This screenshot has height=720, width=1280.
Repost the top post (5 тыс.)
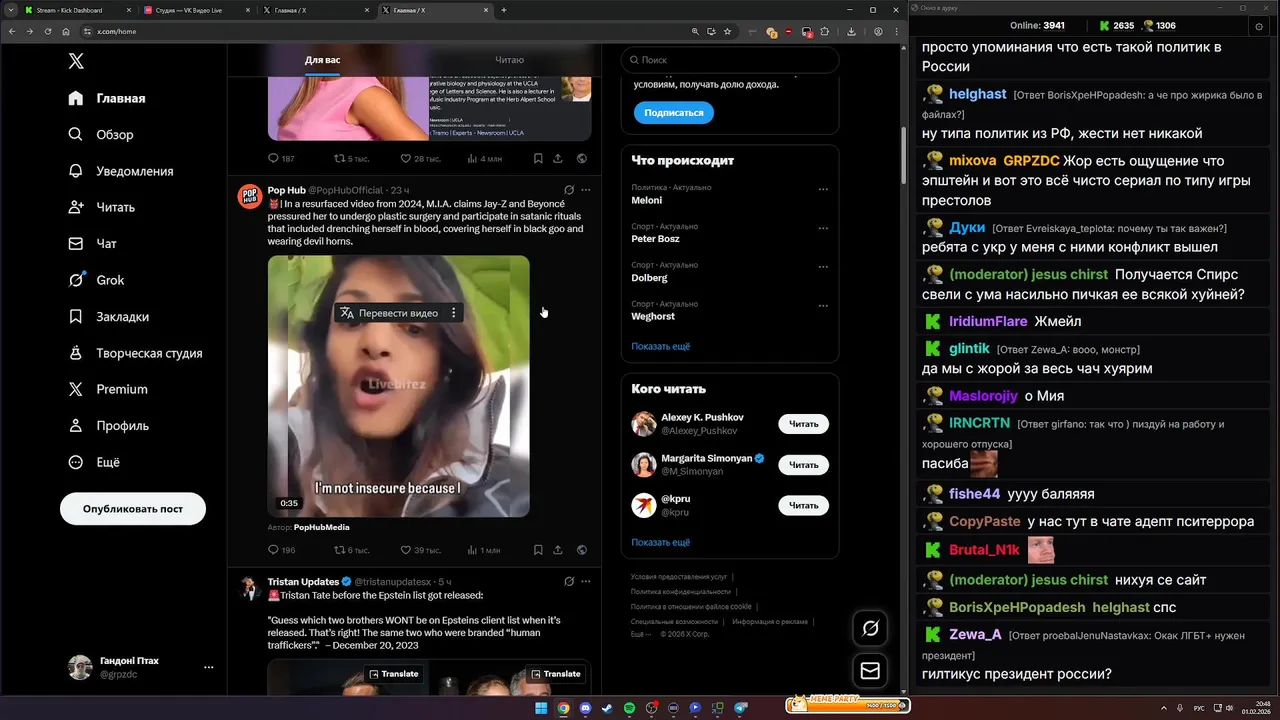pos(351,158)
